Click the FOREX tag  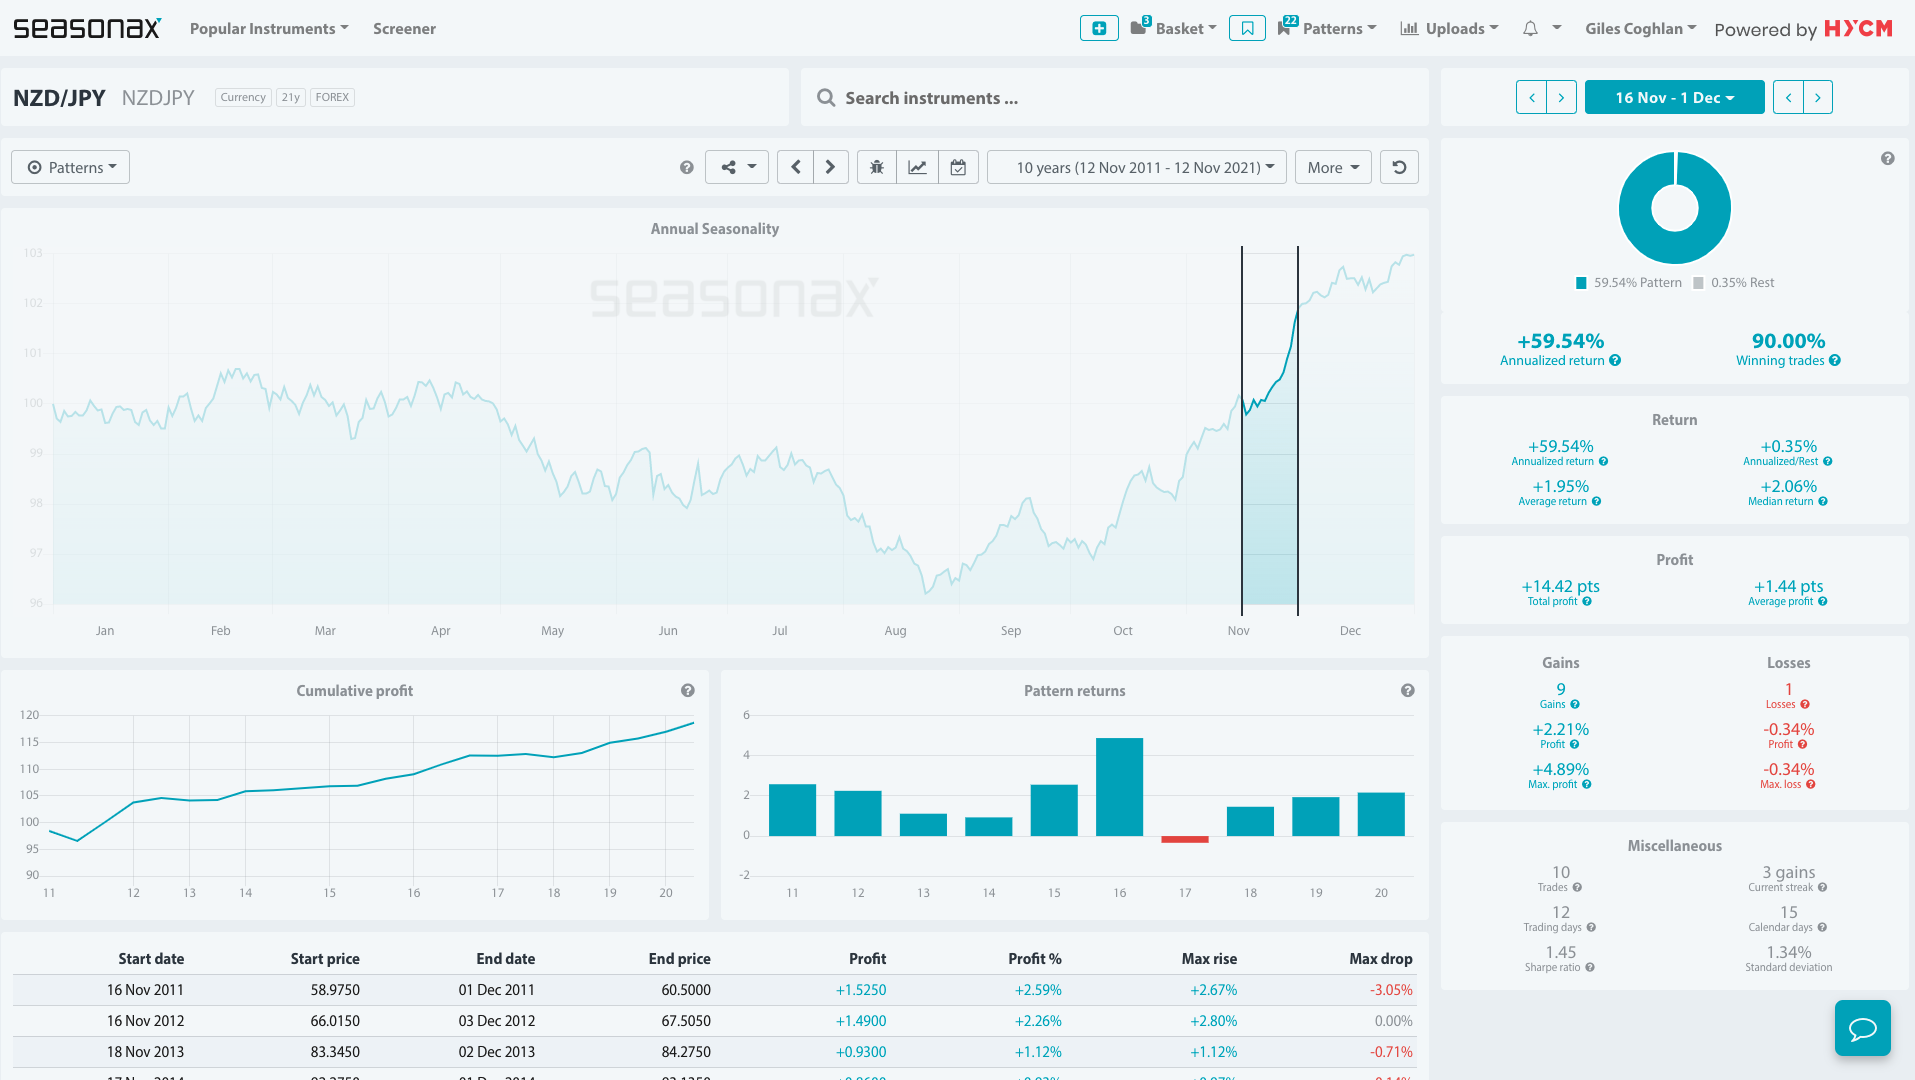[332, 97]
